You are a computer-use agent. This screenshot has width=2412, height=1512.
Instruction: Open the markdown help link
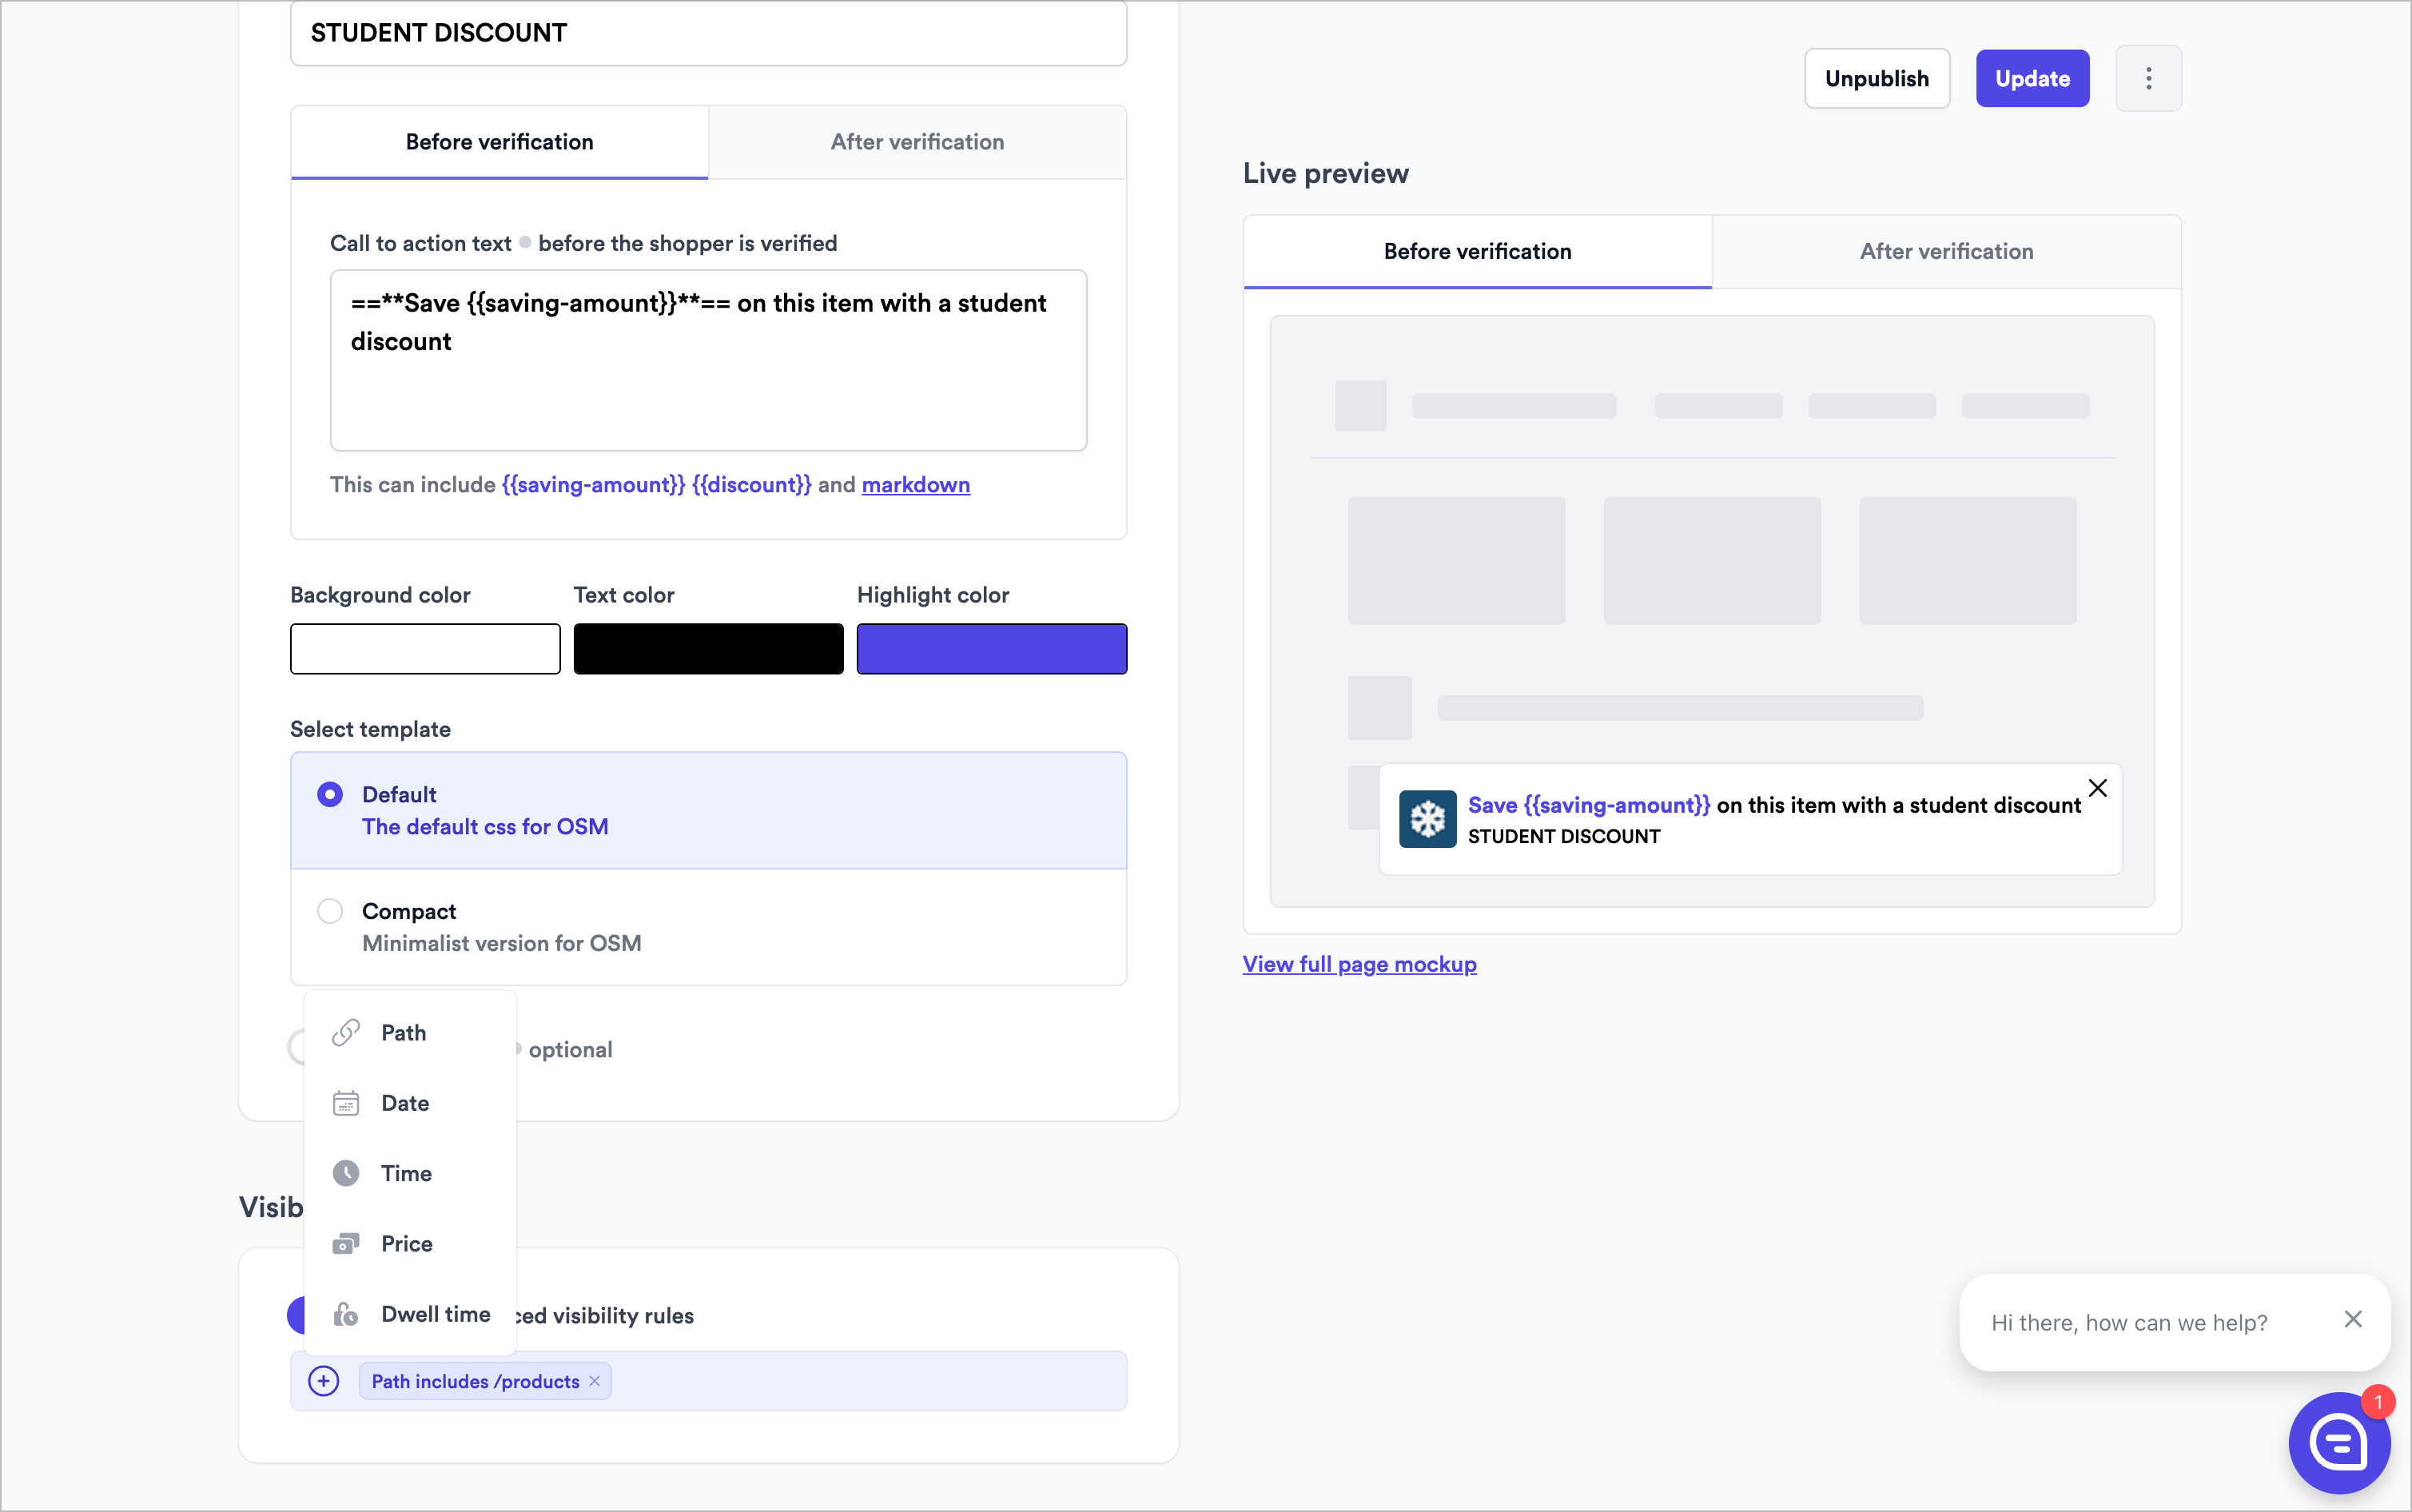point(915,485)
